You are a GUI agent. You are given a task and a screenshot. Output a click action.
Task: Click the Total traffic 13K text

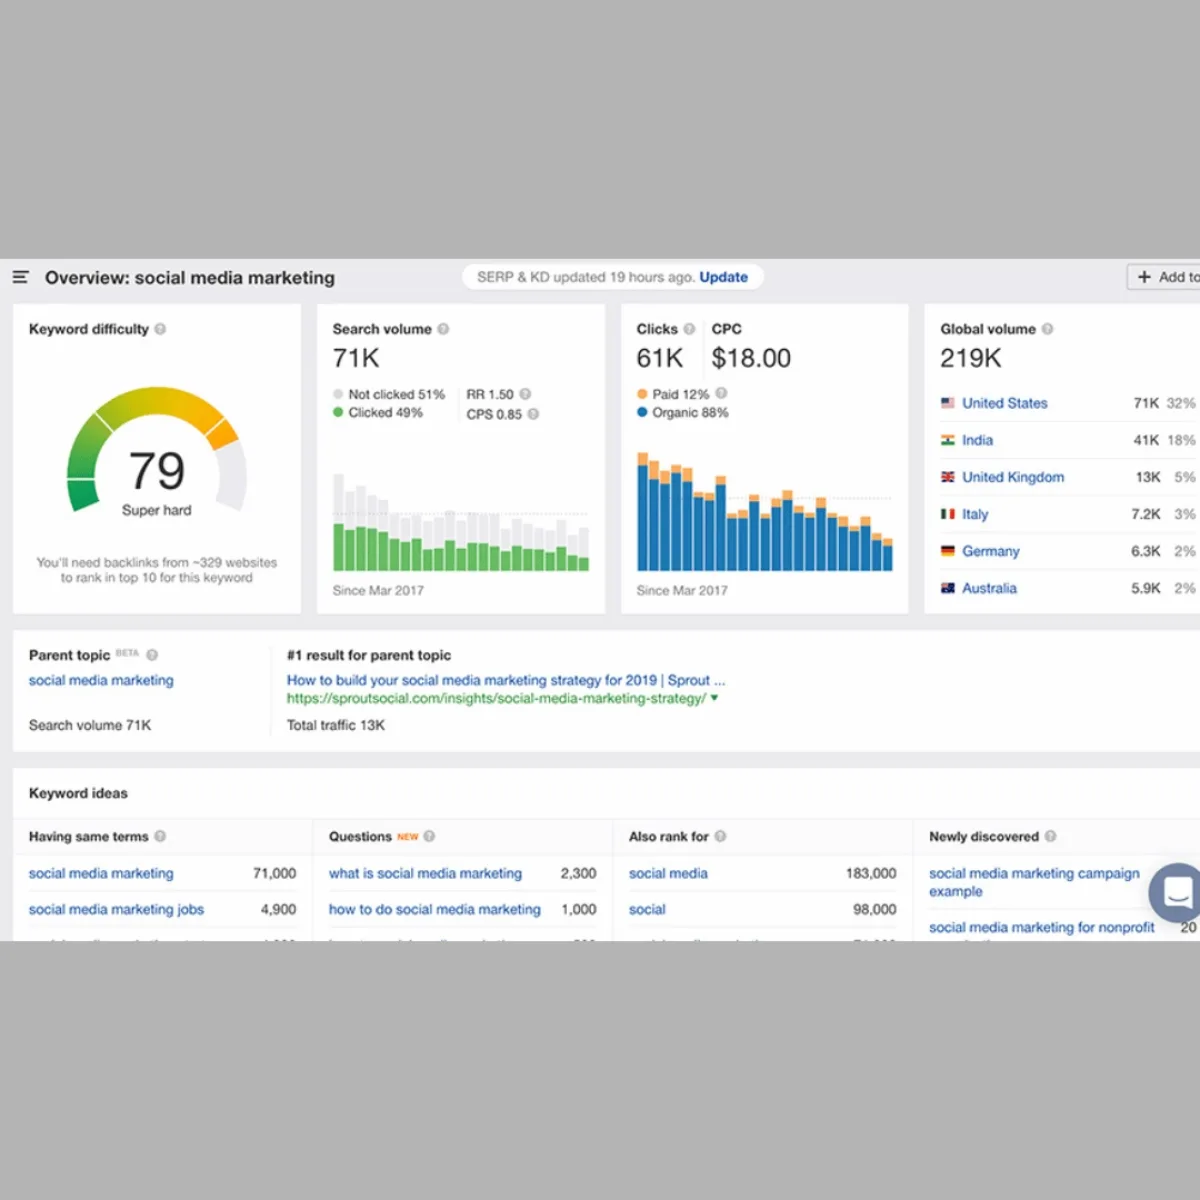point(336,725)
